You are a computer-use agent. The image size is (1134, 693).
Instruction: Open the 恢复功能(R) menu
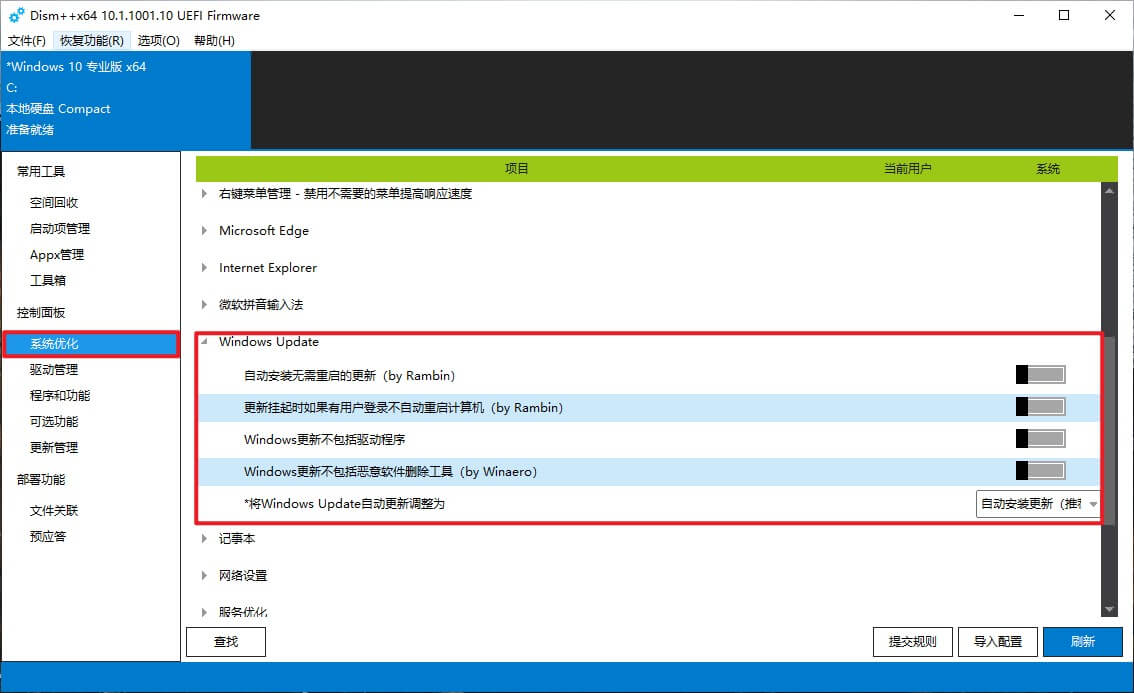point(92,41)
